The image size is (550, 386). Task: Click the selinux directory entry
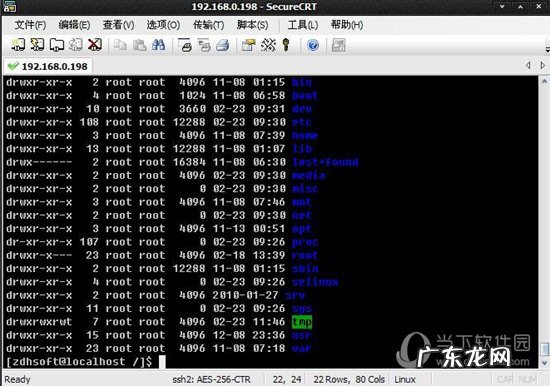315,282
